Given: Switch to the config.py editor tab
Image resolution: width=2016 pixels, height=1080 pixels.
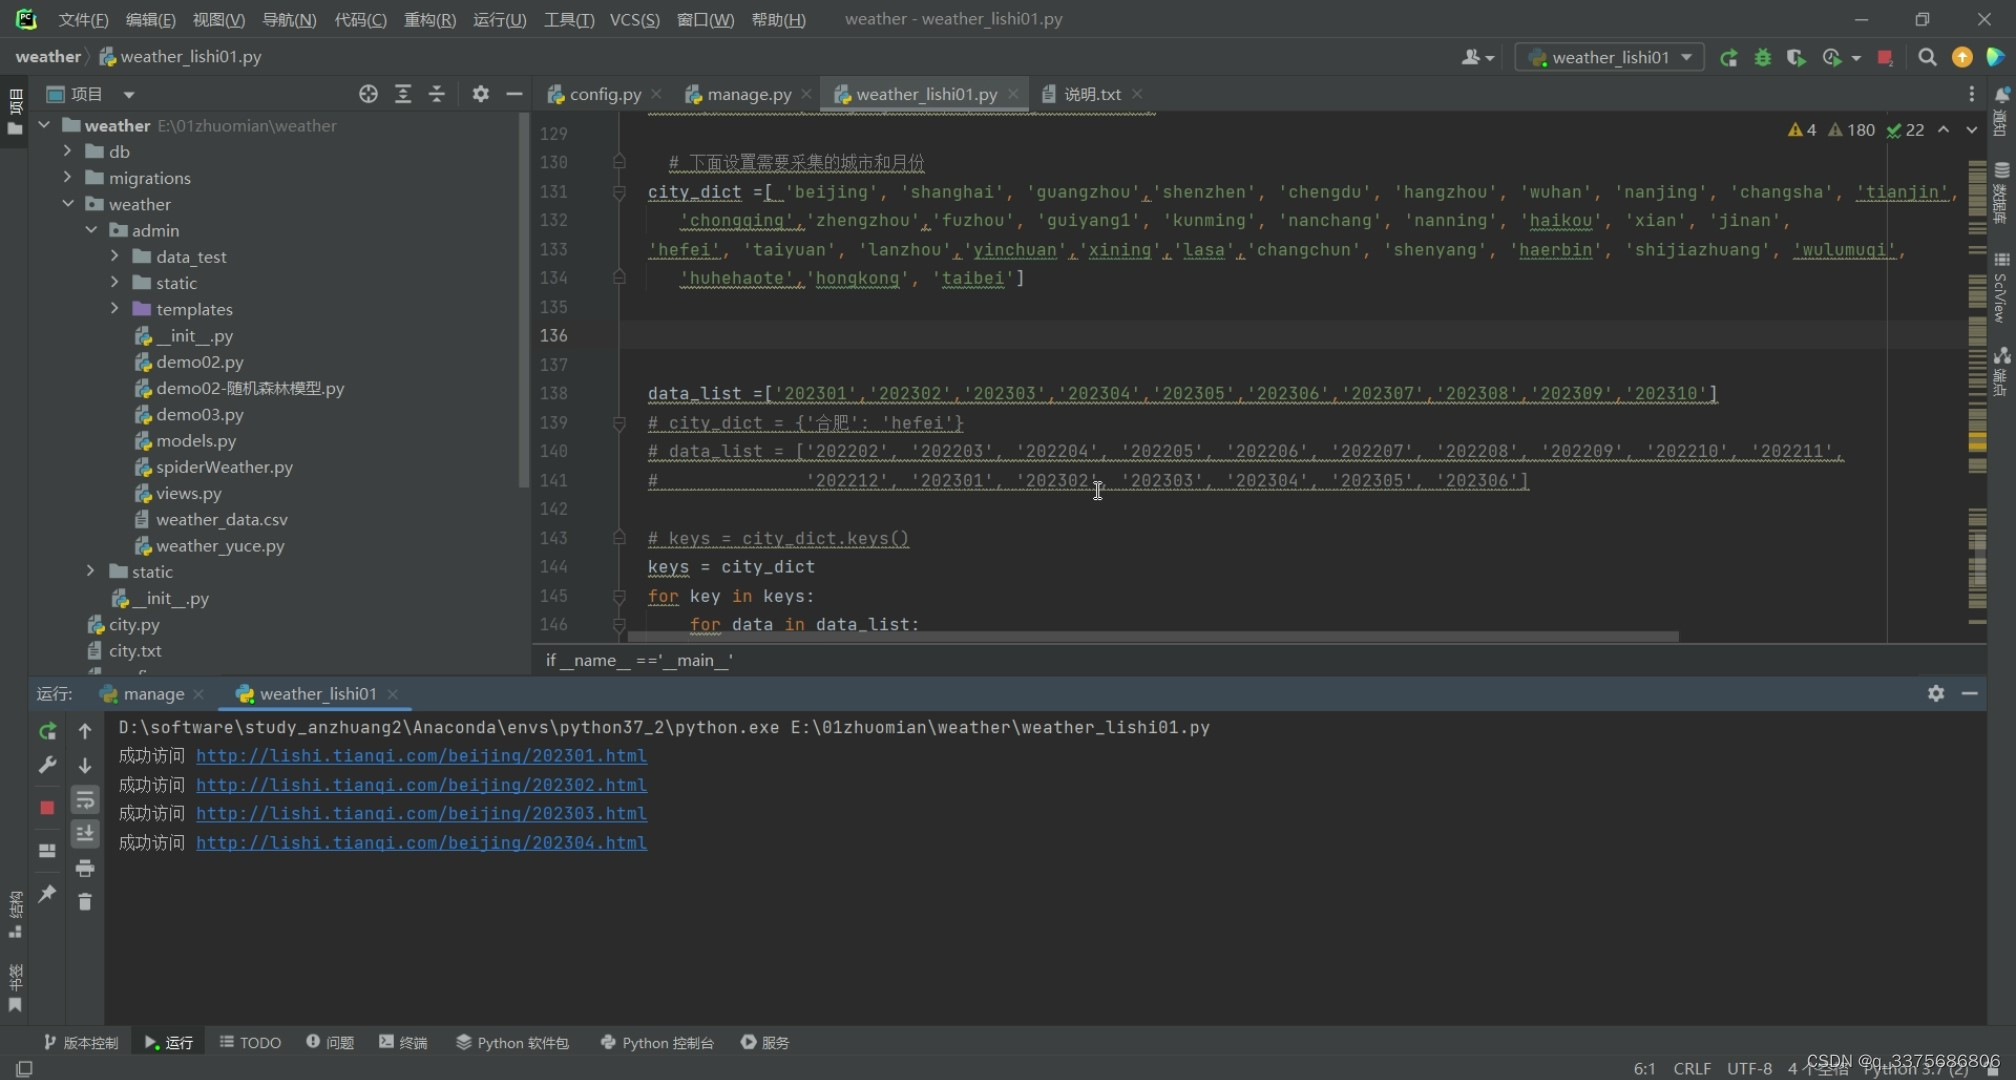Looking at the screenshot, I should pyautogui.click(x=603, y=93).
